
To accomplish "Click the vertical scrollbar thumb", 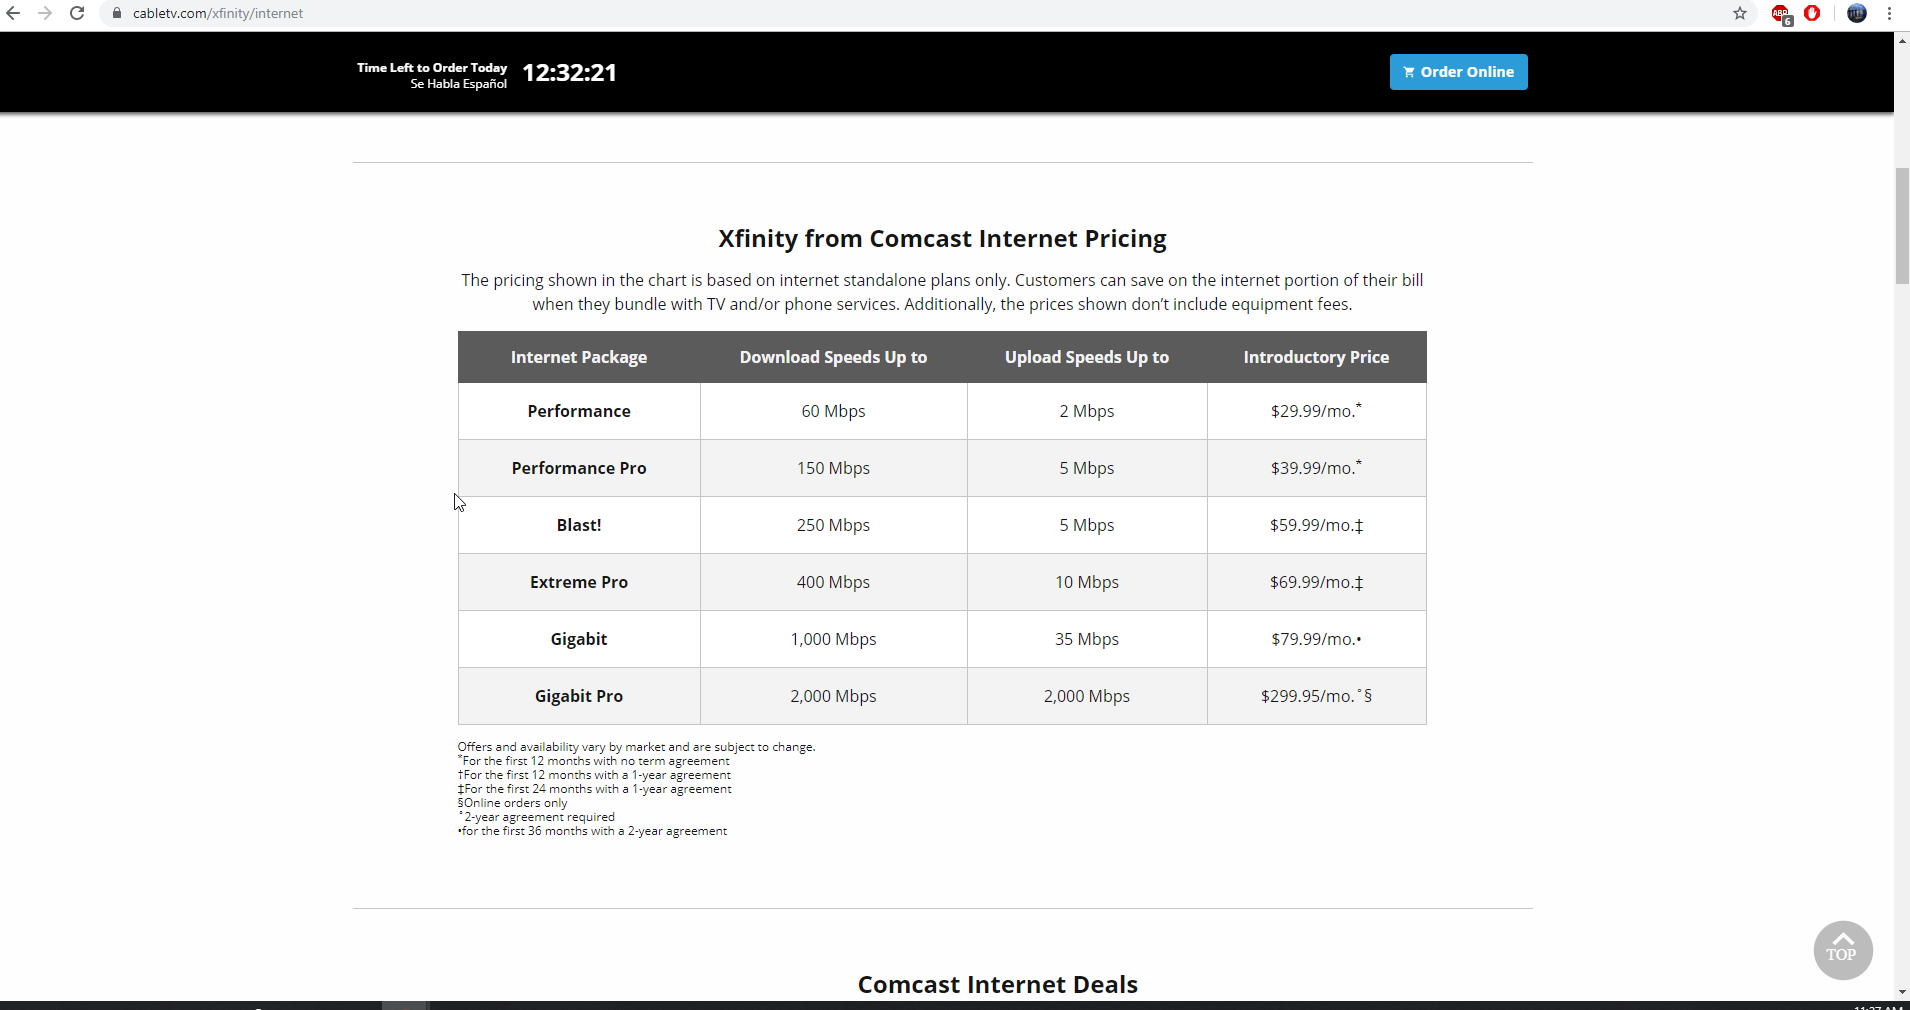I will [1901, 226].
